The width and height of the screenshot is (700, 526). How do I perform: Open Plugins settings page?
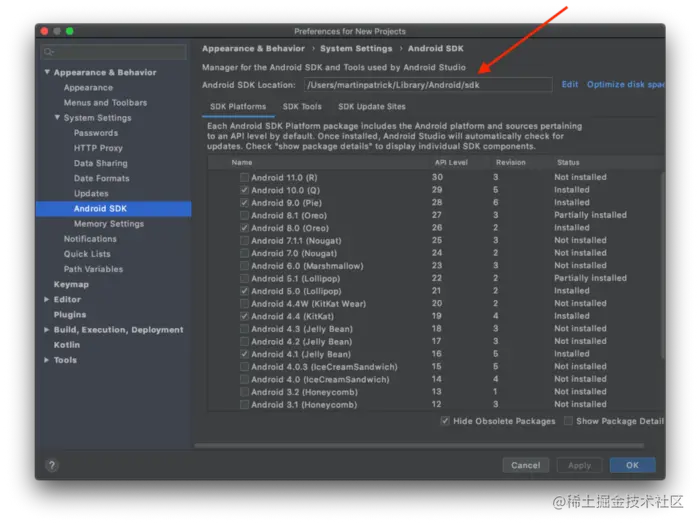coord(70,315)
